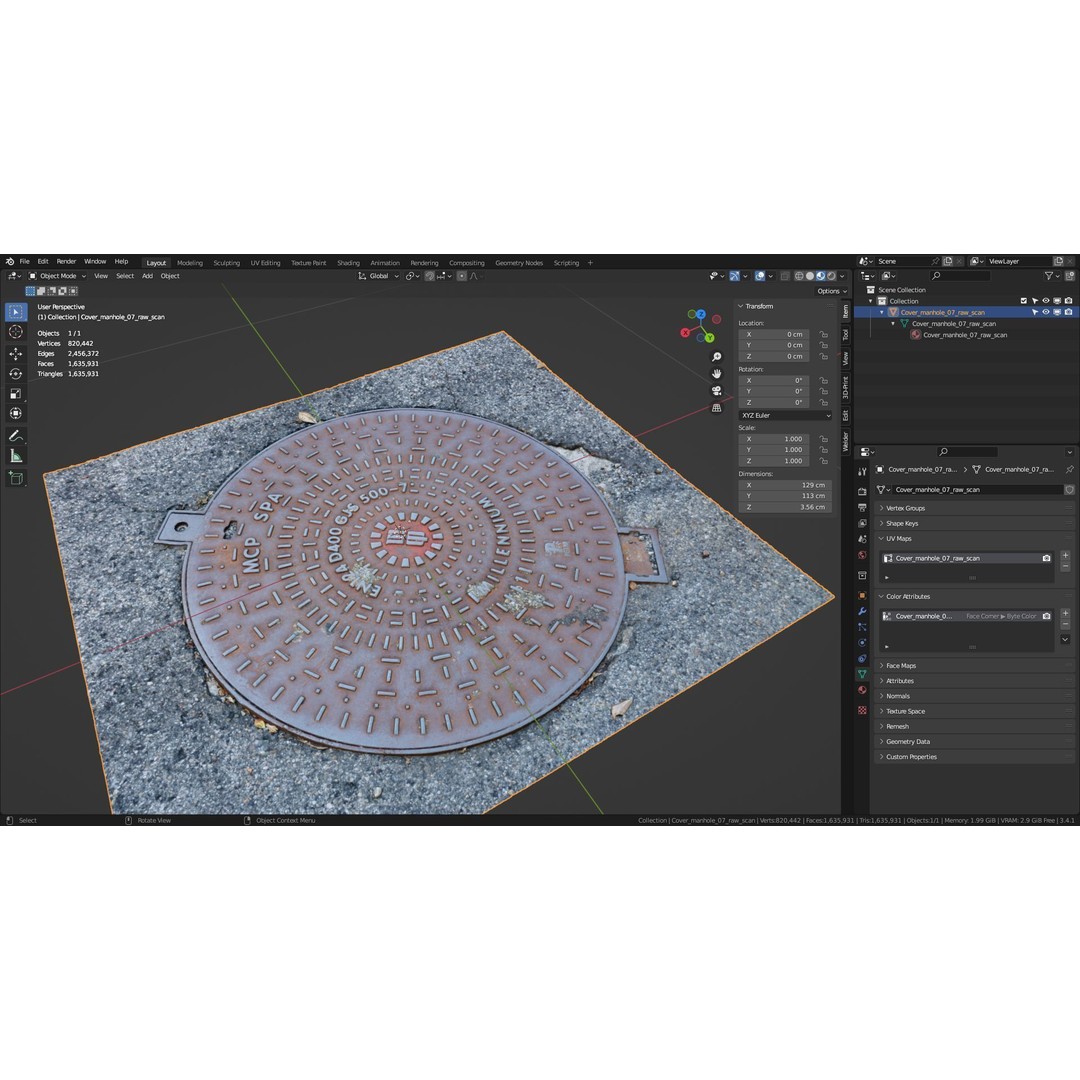
Task: Open the Object Mode dropdown
Action: [57, 276]
